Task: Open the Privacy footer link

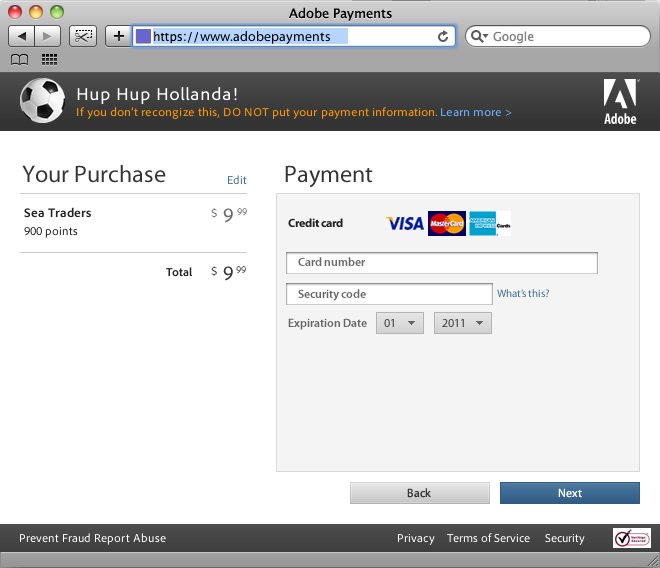Action: (x=415, y=538)
